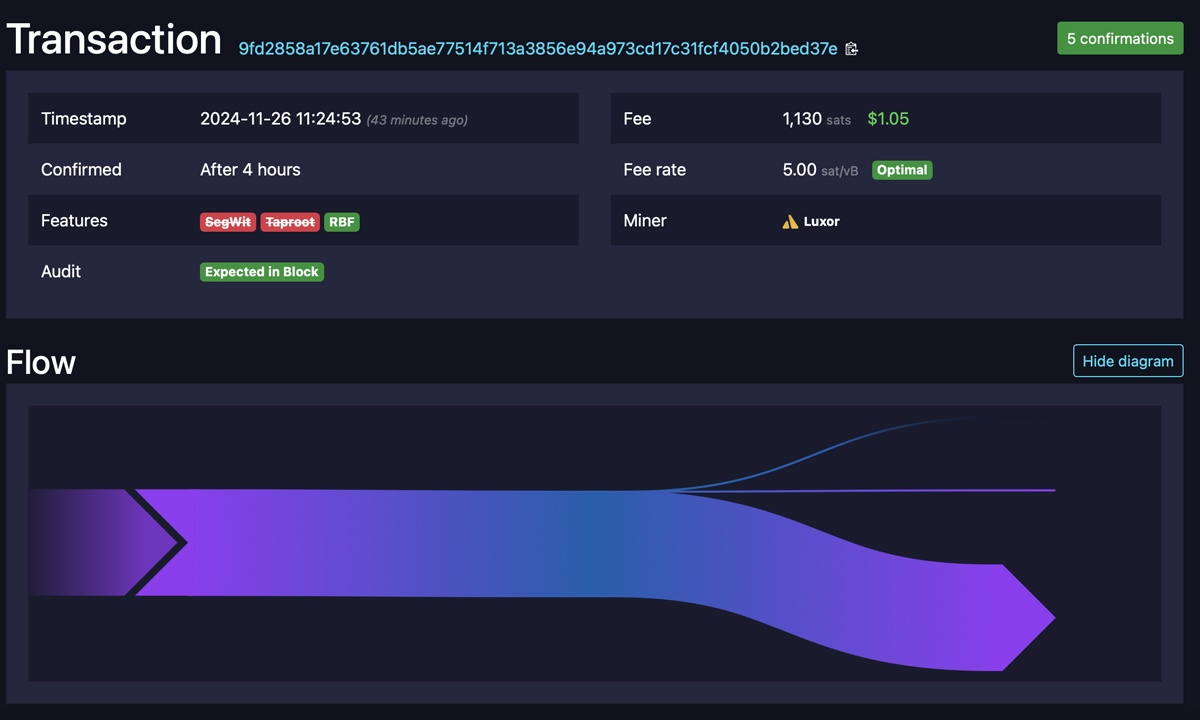This screenshot has width=1200, height=720.
Task: Click the crossed-out Taproot badge
Action: 290,222
